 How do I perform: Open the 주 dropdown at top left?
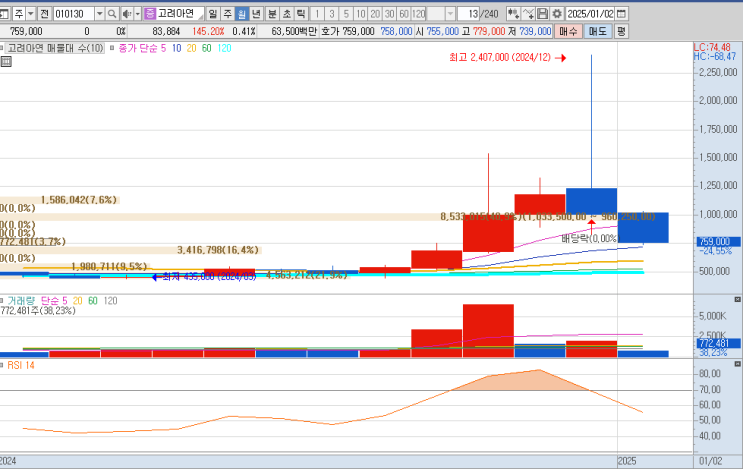[29, 14]
